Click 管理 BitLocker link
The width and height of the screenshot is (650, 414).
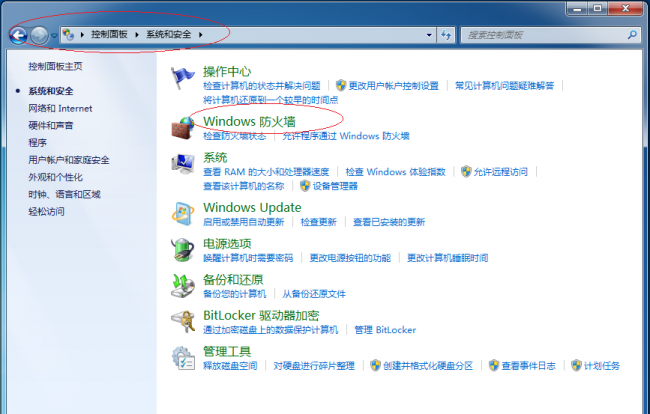pos(385,330)
